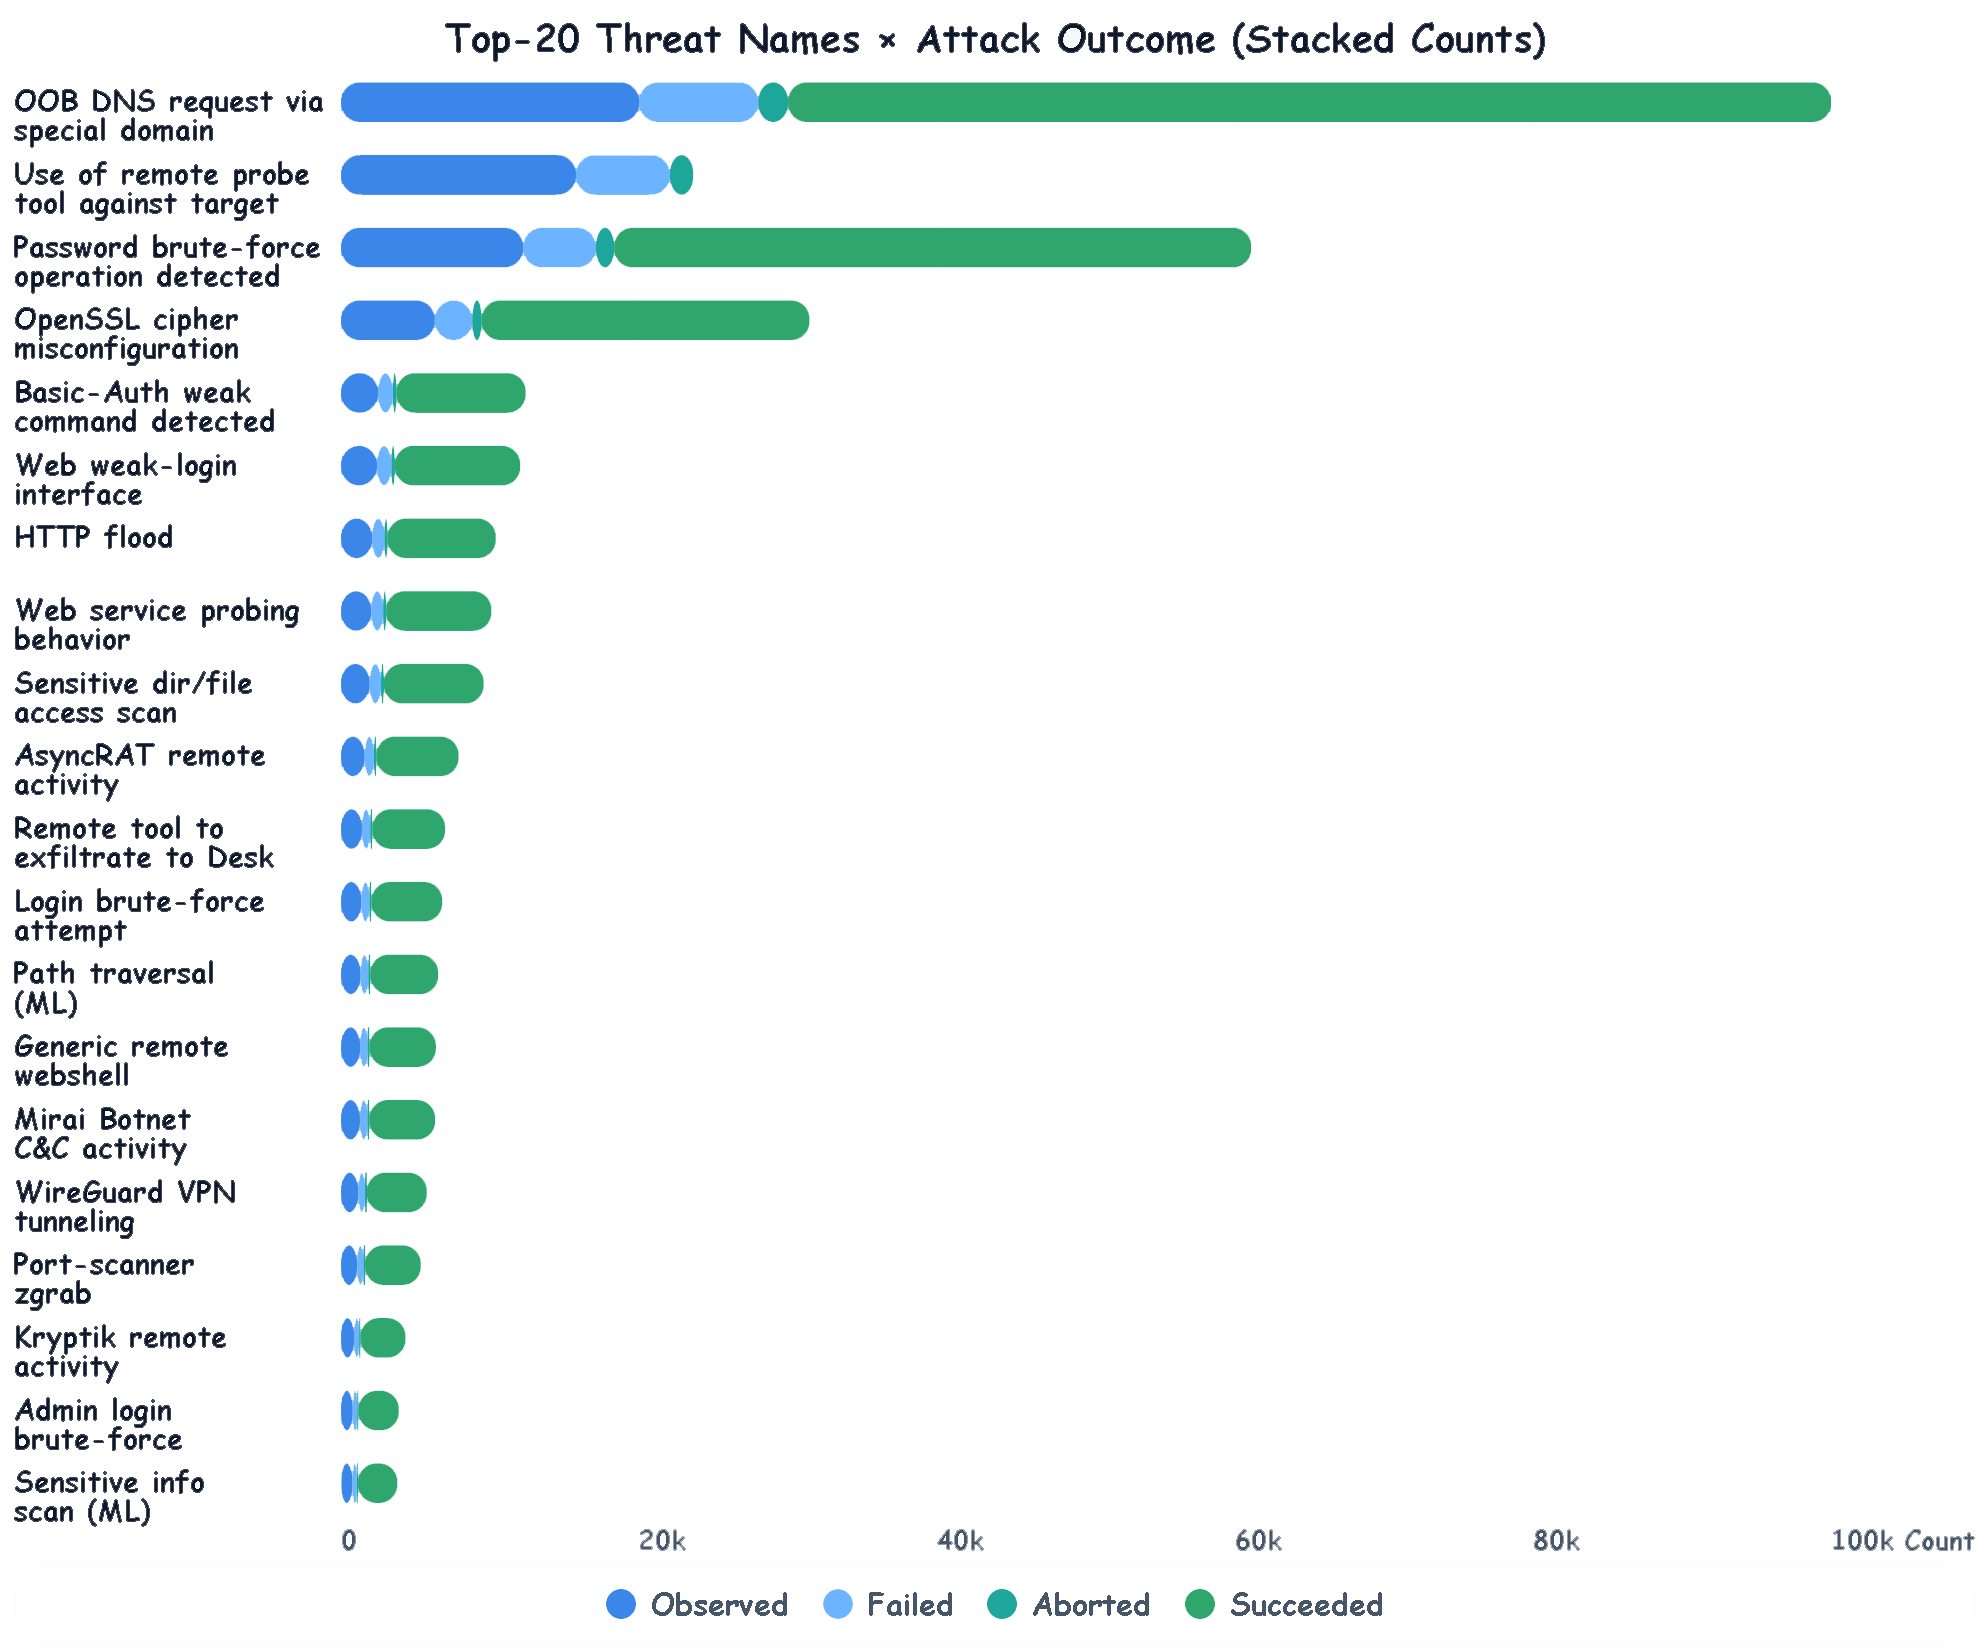Image resolution: width=1985 pixels, height=1650 pixels.
Task: Click OOB DNS request Failed segment
Action: (698, 103)
